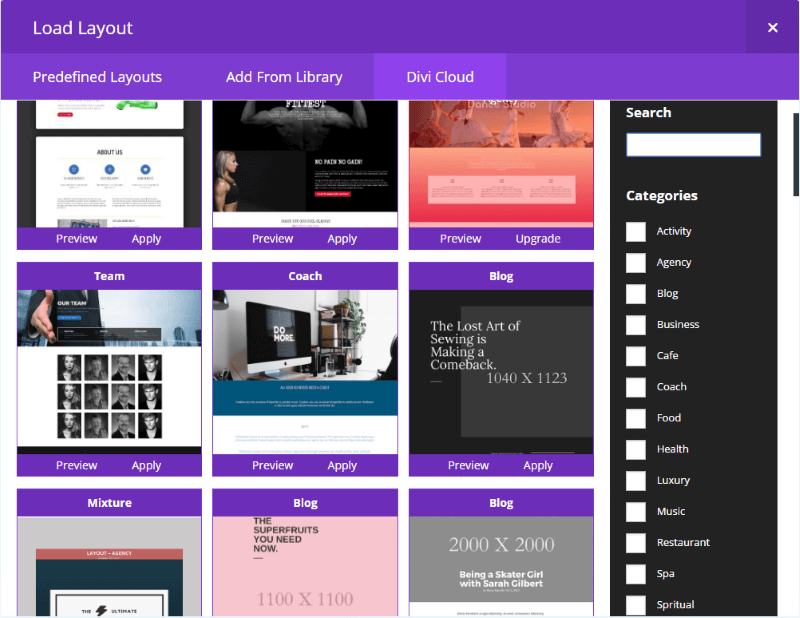Apply the Coach layout
800x618 pixels.
(x=342, y=465)
